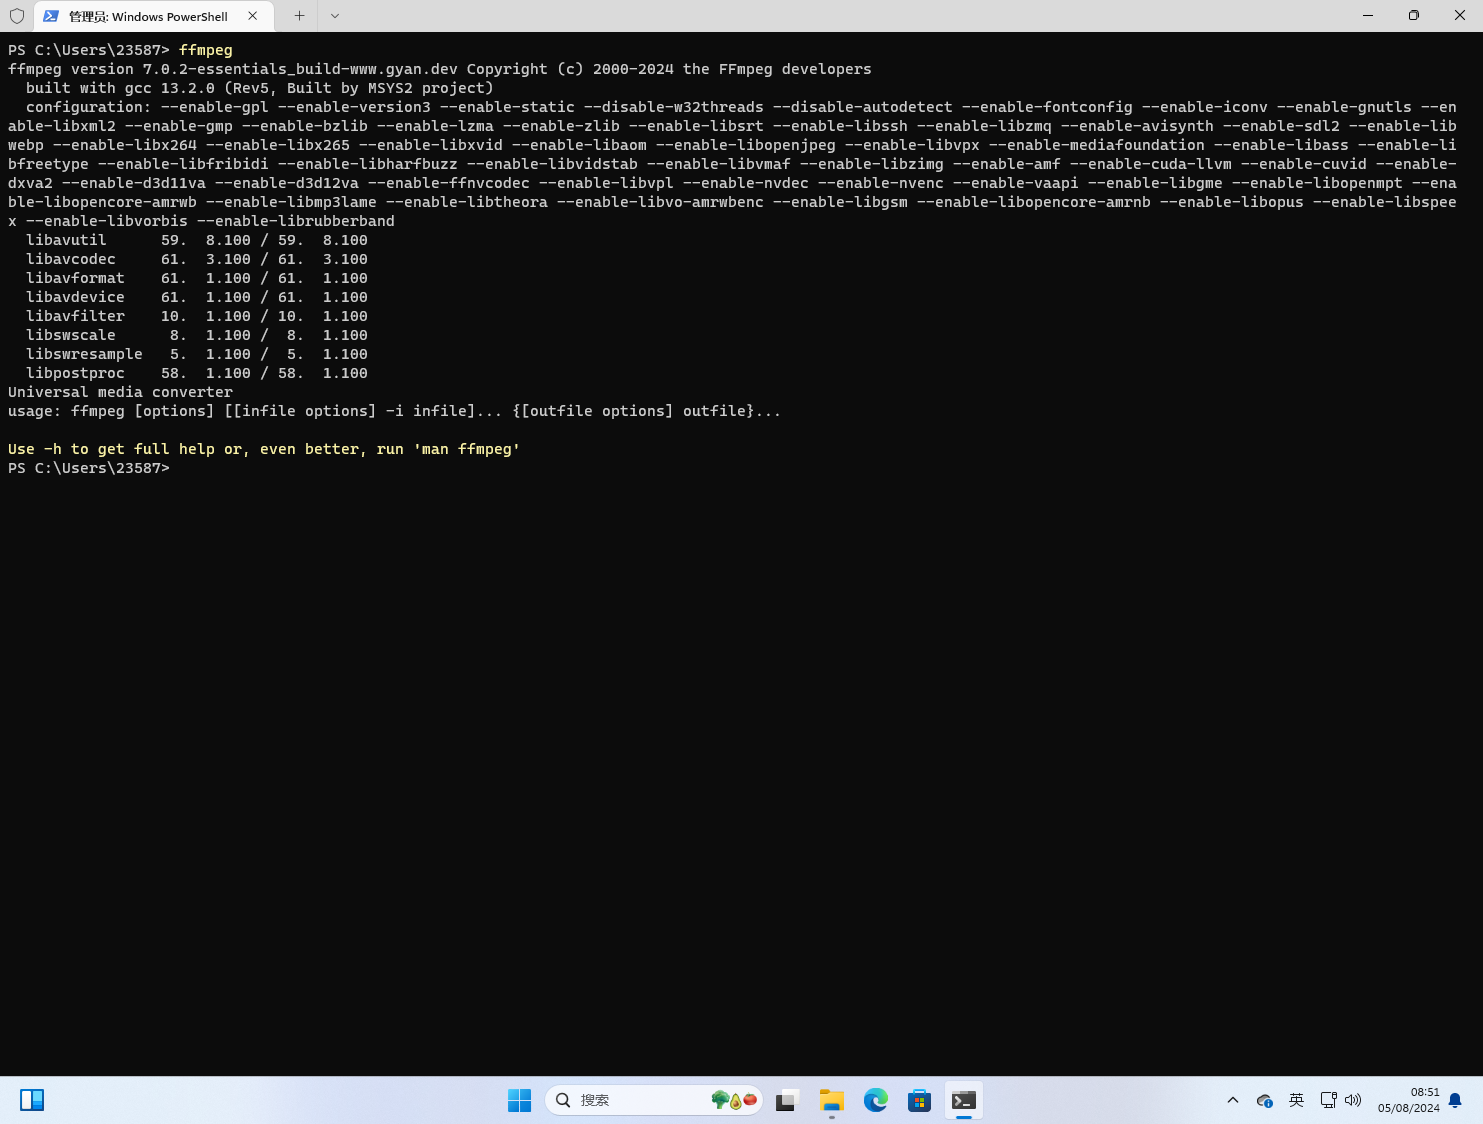
Task: Click the 'usage: ffmpeg [options]' line
Action: click(394, 411)
